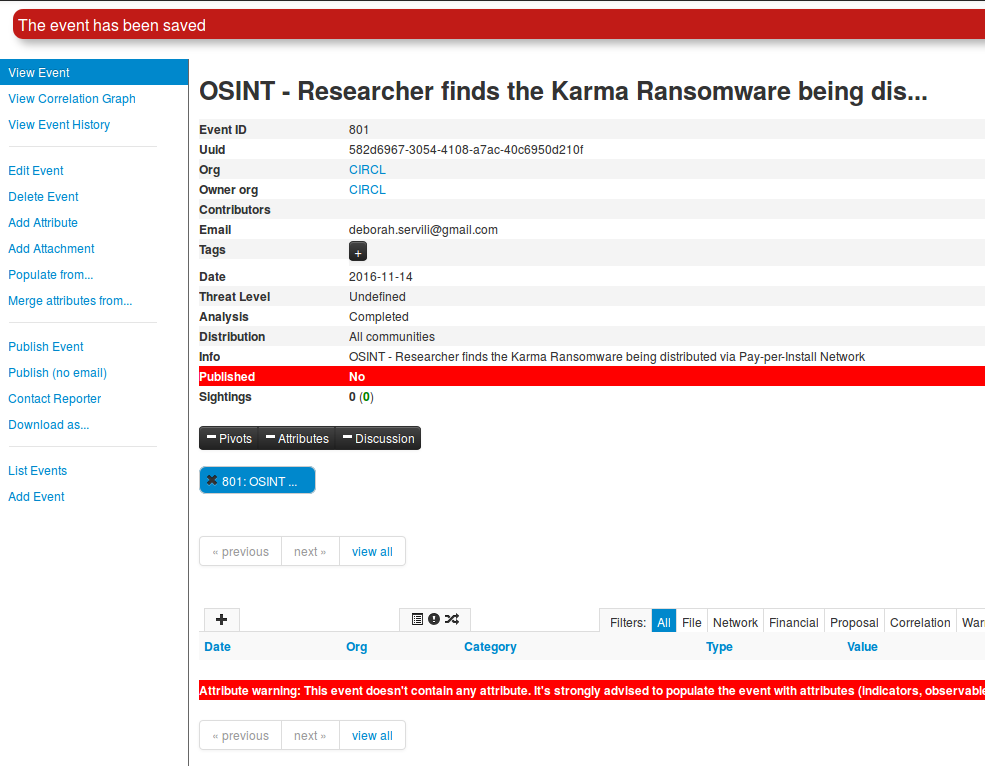Select the Network filter tab
This screenshot has height=766, width=985.
(735, 622)
